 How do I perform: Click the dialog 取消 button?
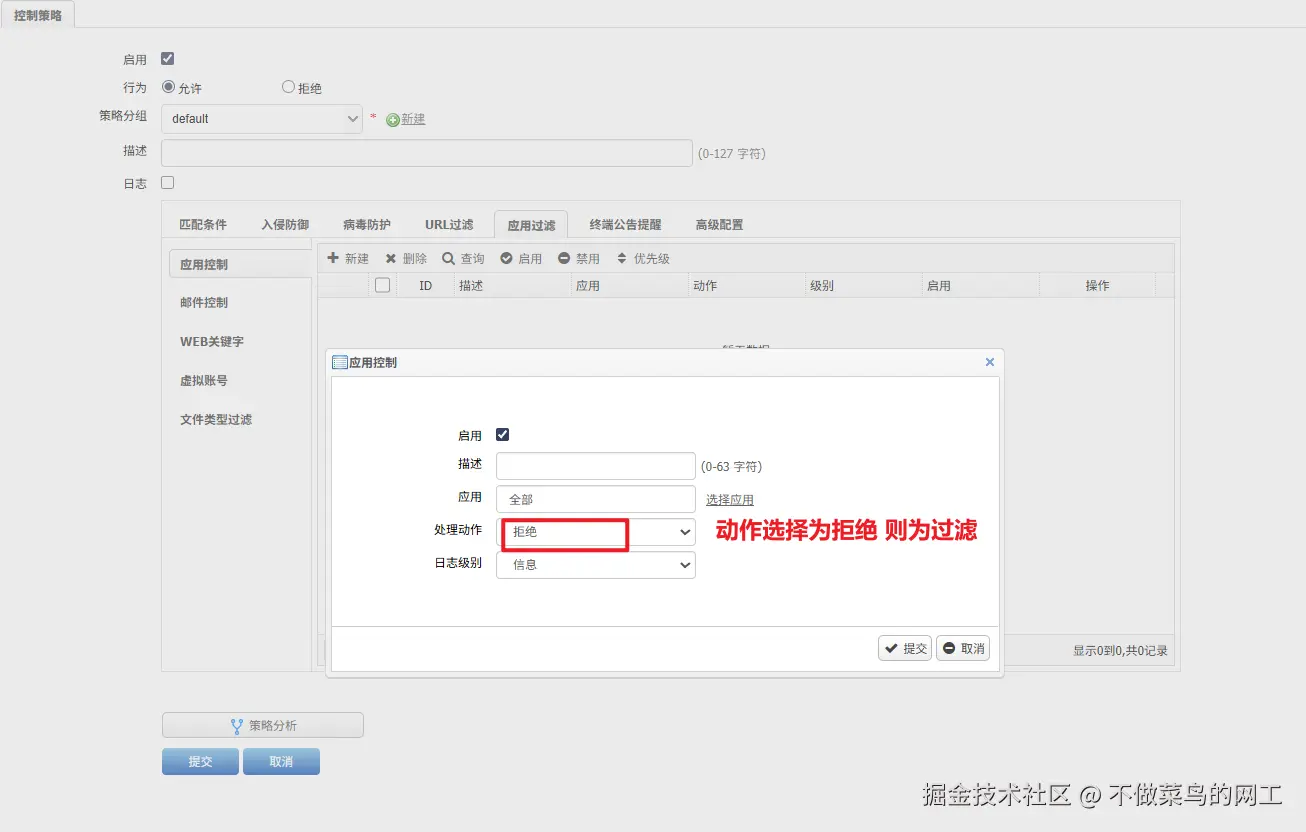point(963,648)
